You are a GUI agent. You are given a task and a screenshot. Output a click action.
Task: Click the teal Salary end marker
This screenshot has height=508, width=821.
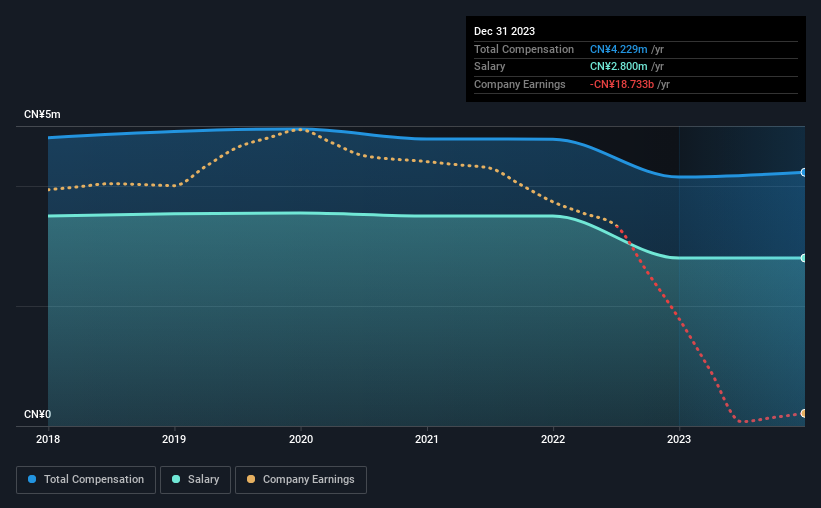point(803,258)
